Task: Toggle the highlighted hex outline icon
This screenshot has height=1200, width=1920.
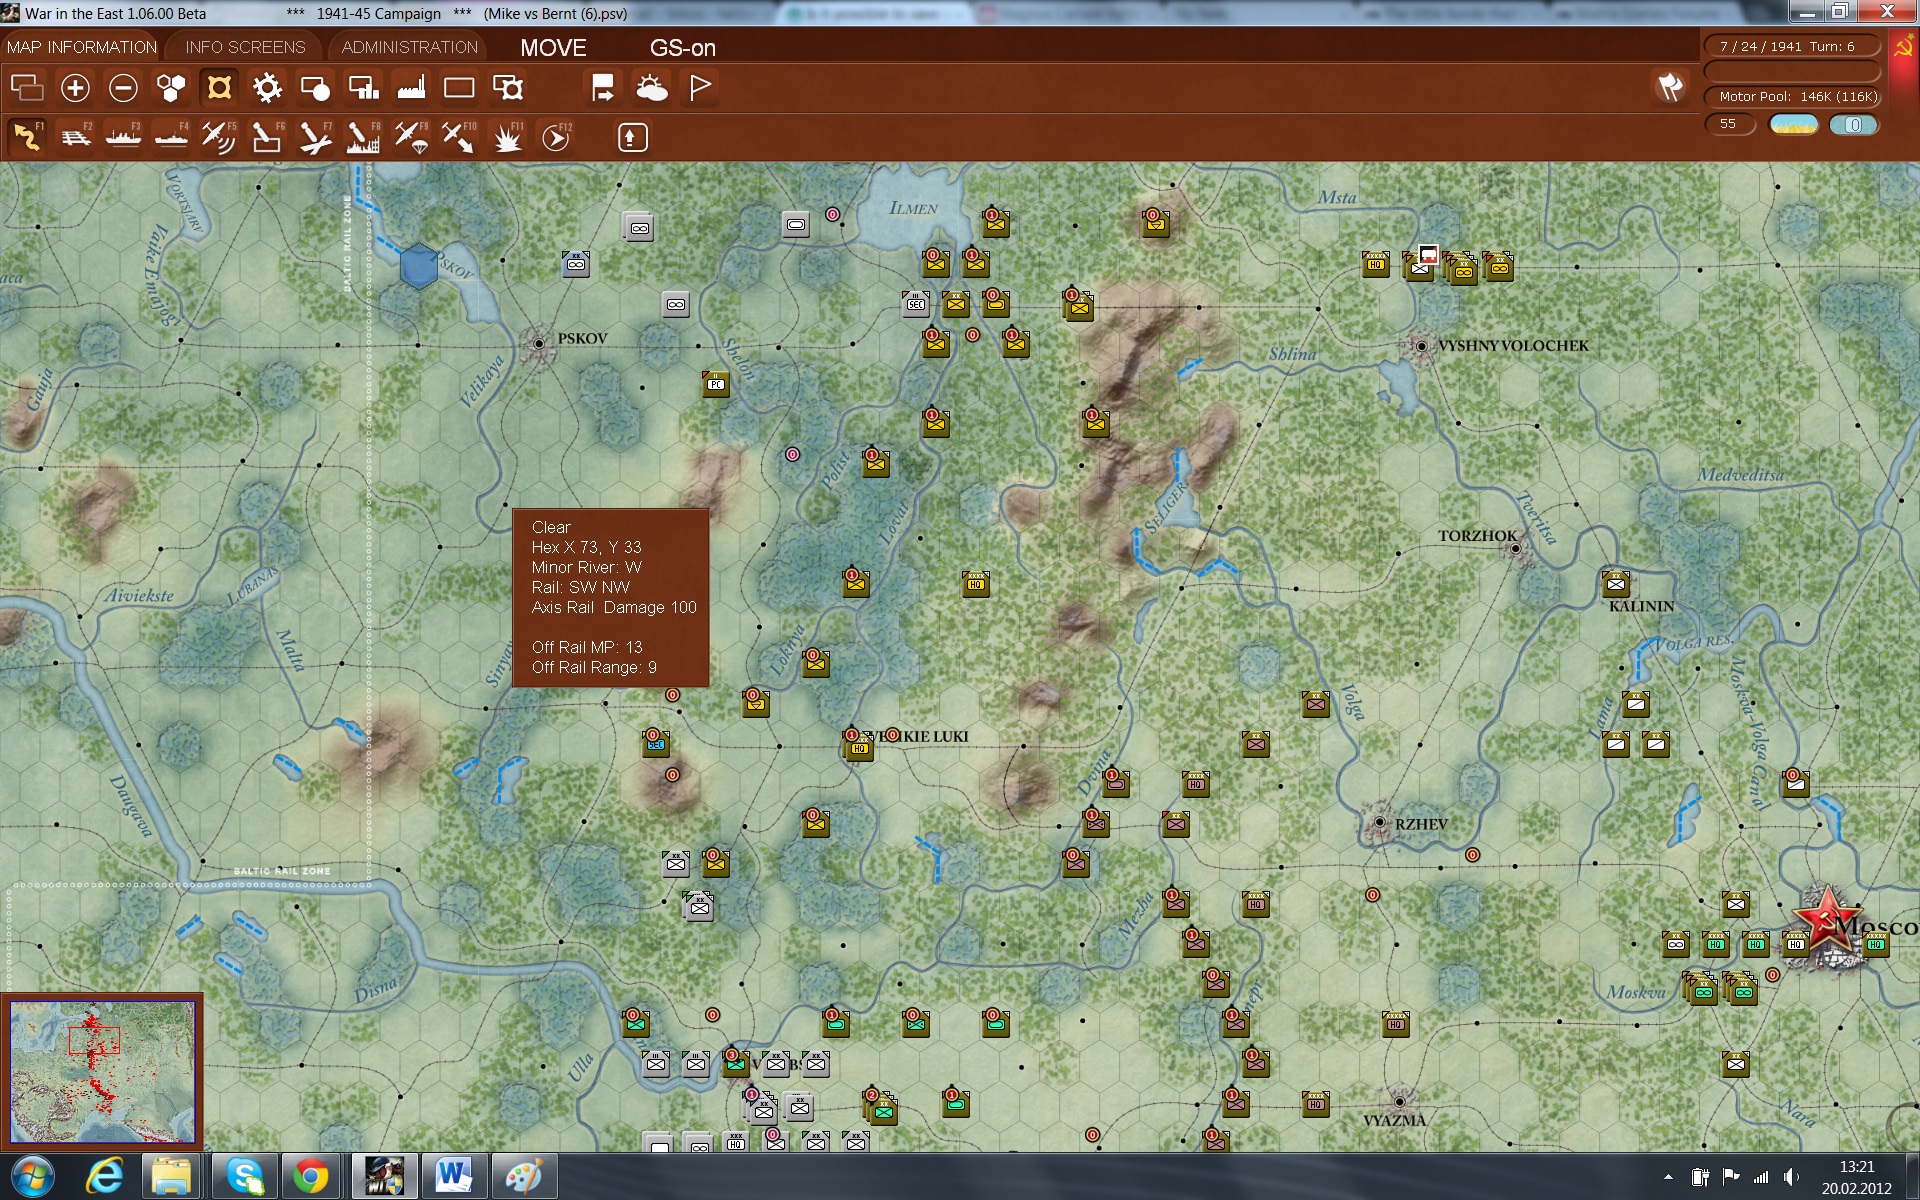Action: point(219,88)
